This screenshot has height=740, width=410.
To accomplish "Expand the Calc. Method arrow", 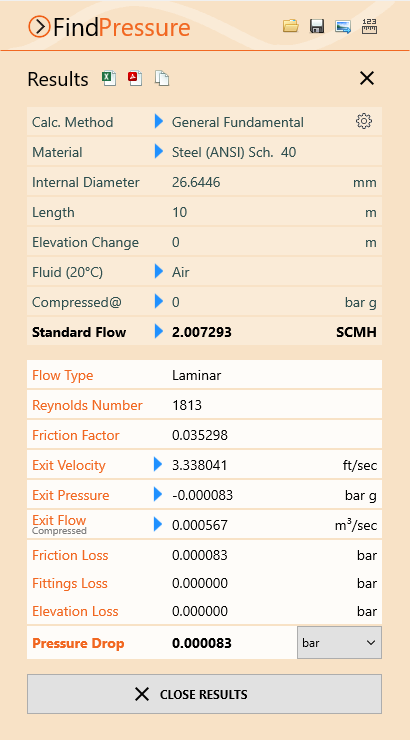I will (x=159, y=121).
